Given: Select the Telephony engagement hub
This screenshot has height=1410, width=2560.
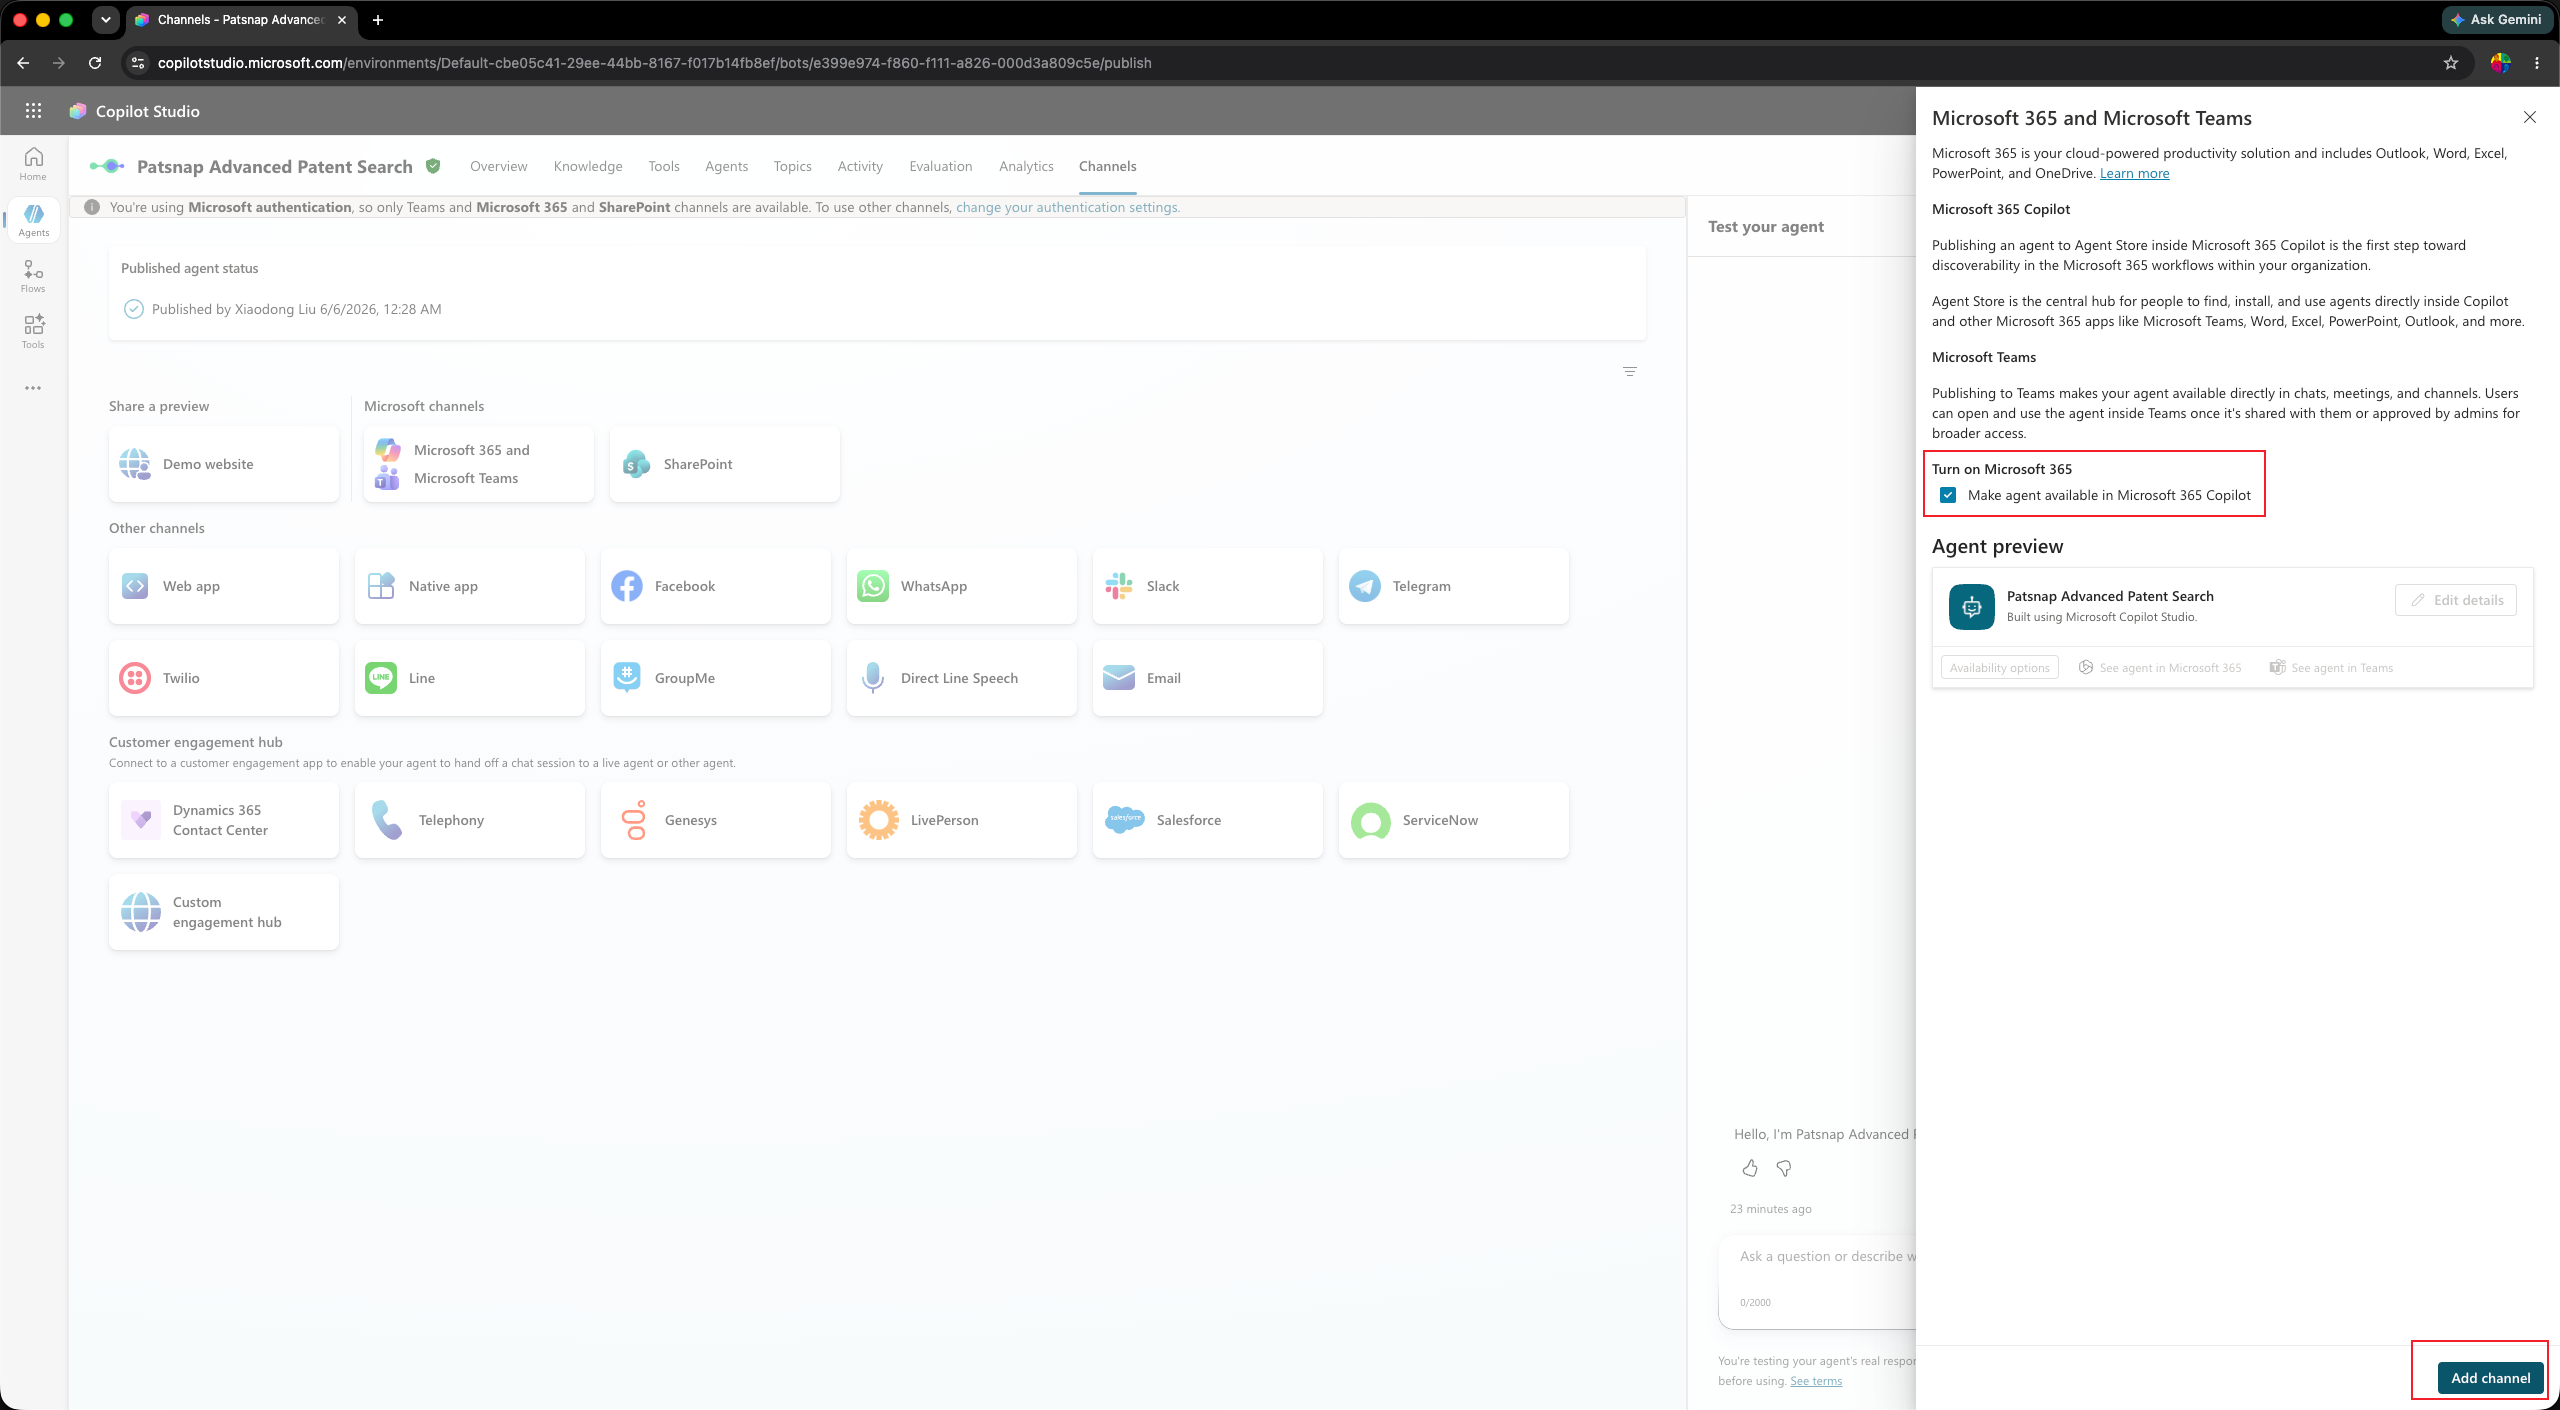Looking at the screenshot, I should point(470,820).
